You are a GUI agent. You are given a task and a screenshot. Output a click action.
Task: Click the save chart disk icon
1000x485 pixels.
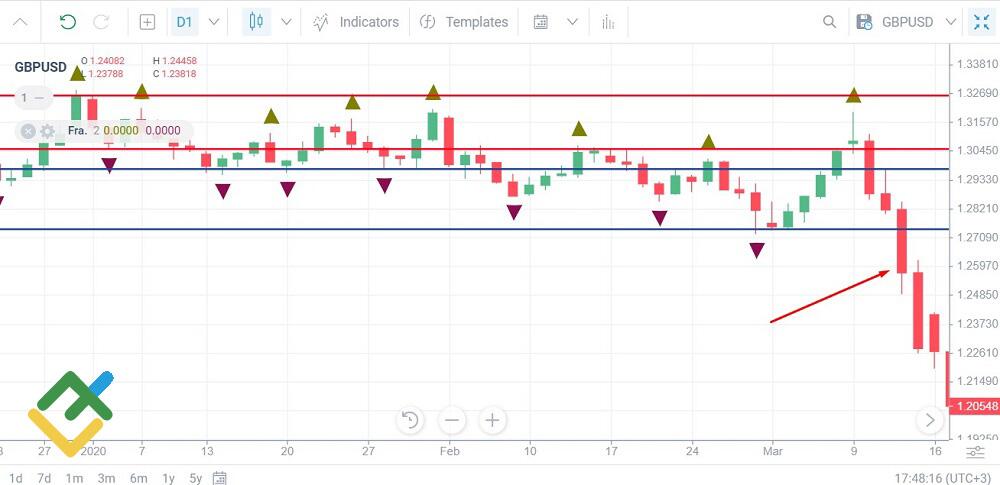[864, 22]
